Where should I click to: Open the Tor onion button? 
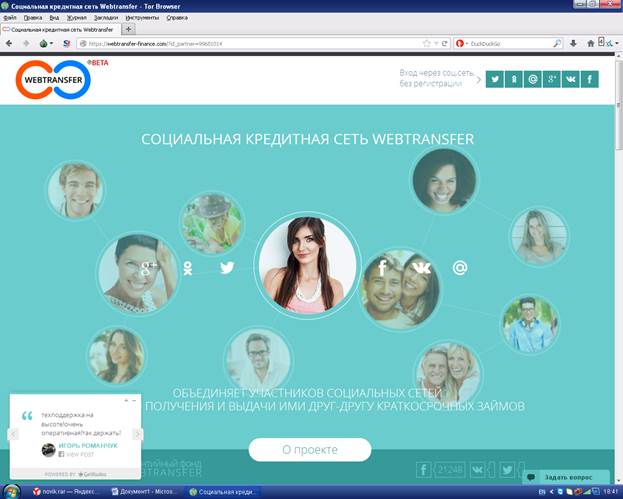44,43
